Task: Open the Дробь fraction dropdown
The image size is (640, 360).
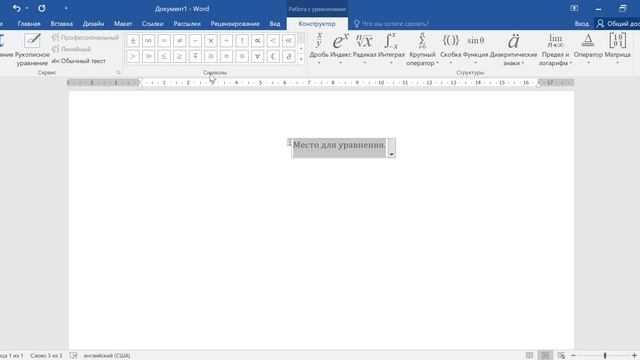Action: (319, 49)
